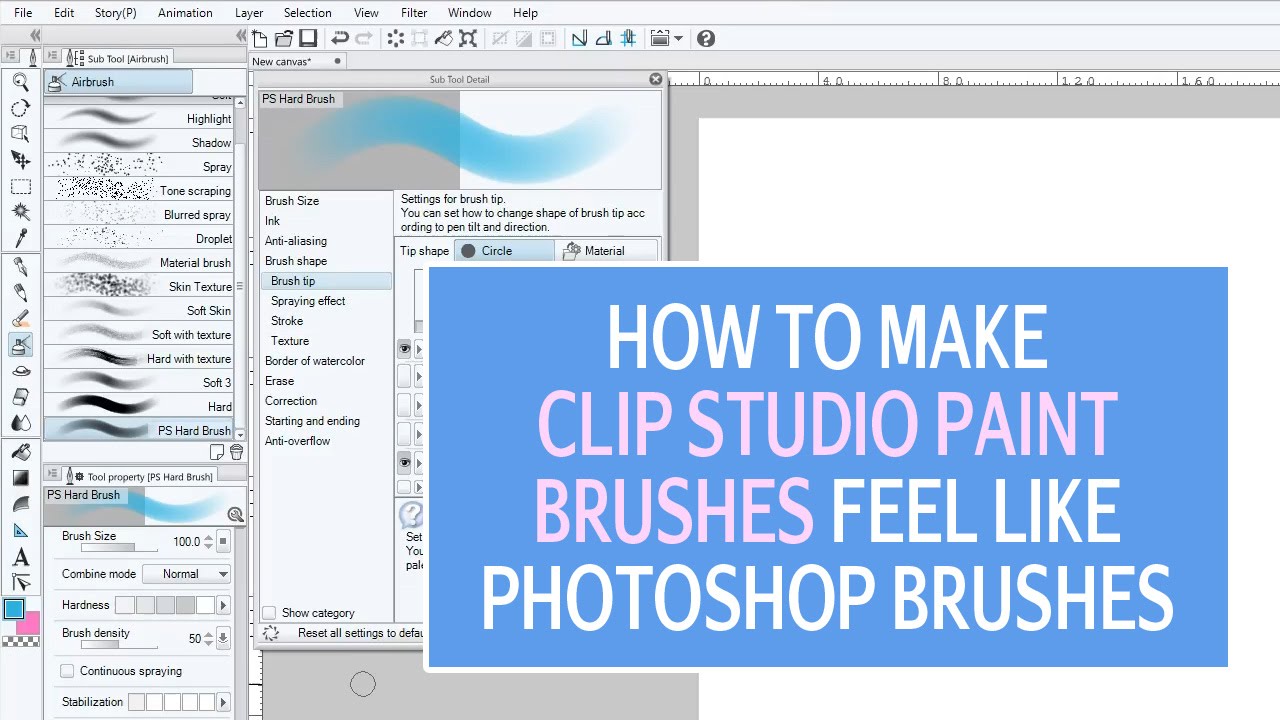Select the Auto select magic wand tool
This screenshot has height=720, width=1280.
click(x=20, y=212)
